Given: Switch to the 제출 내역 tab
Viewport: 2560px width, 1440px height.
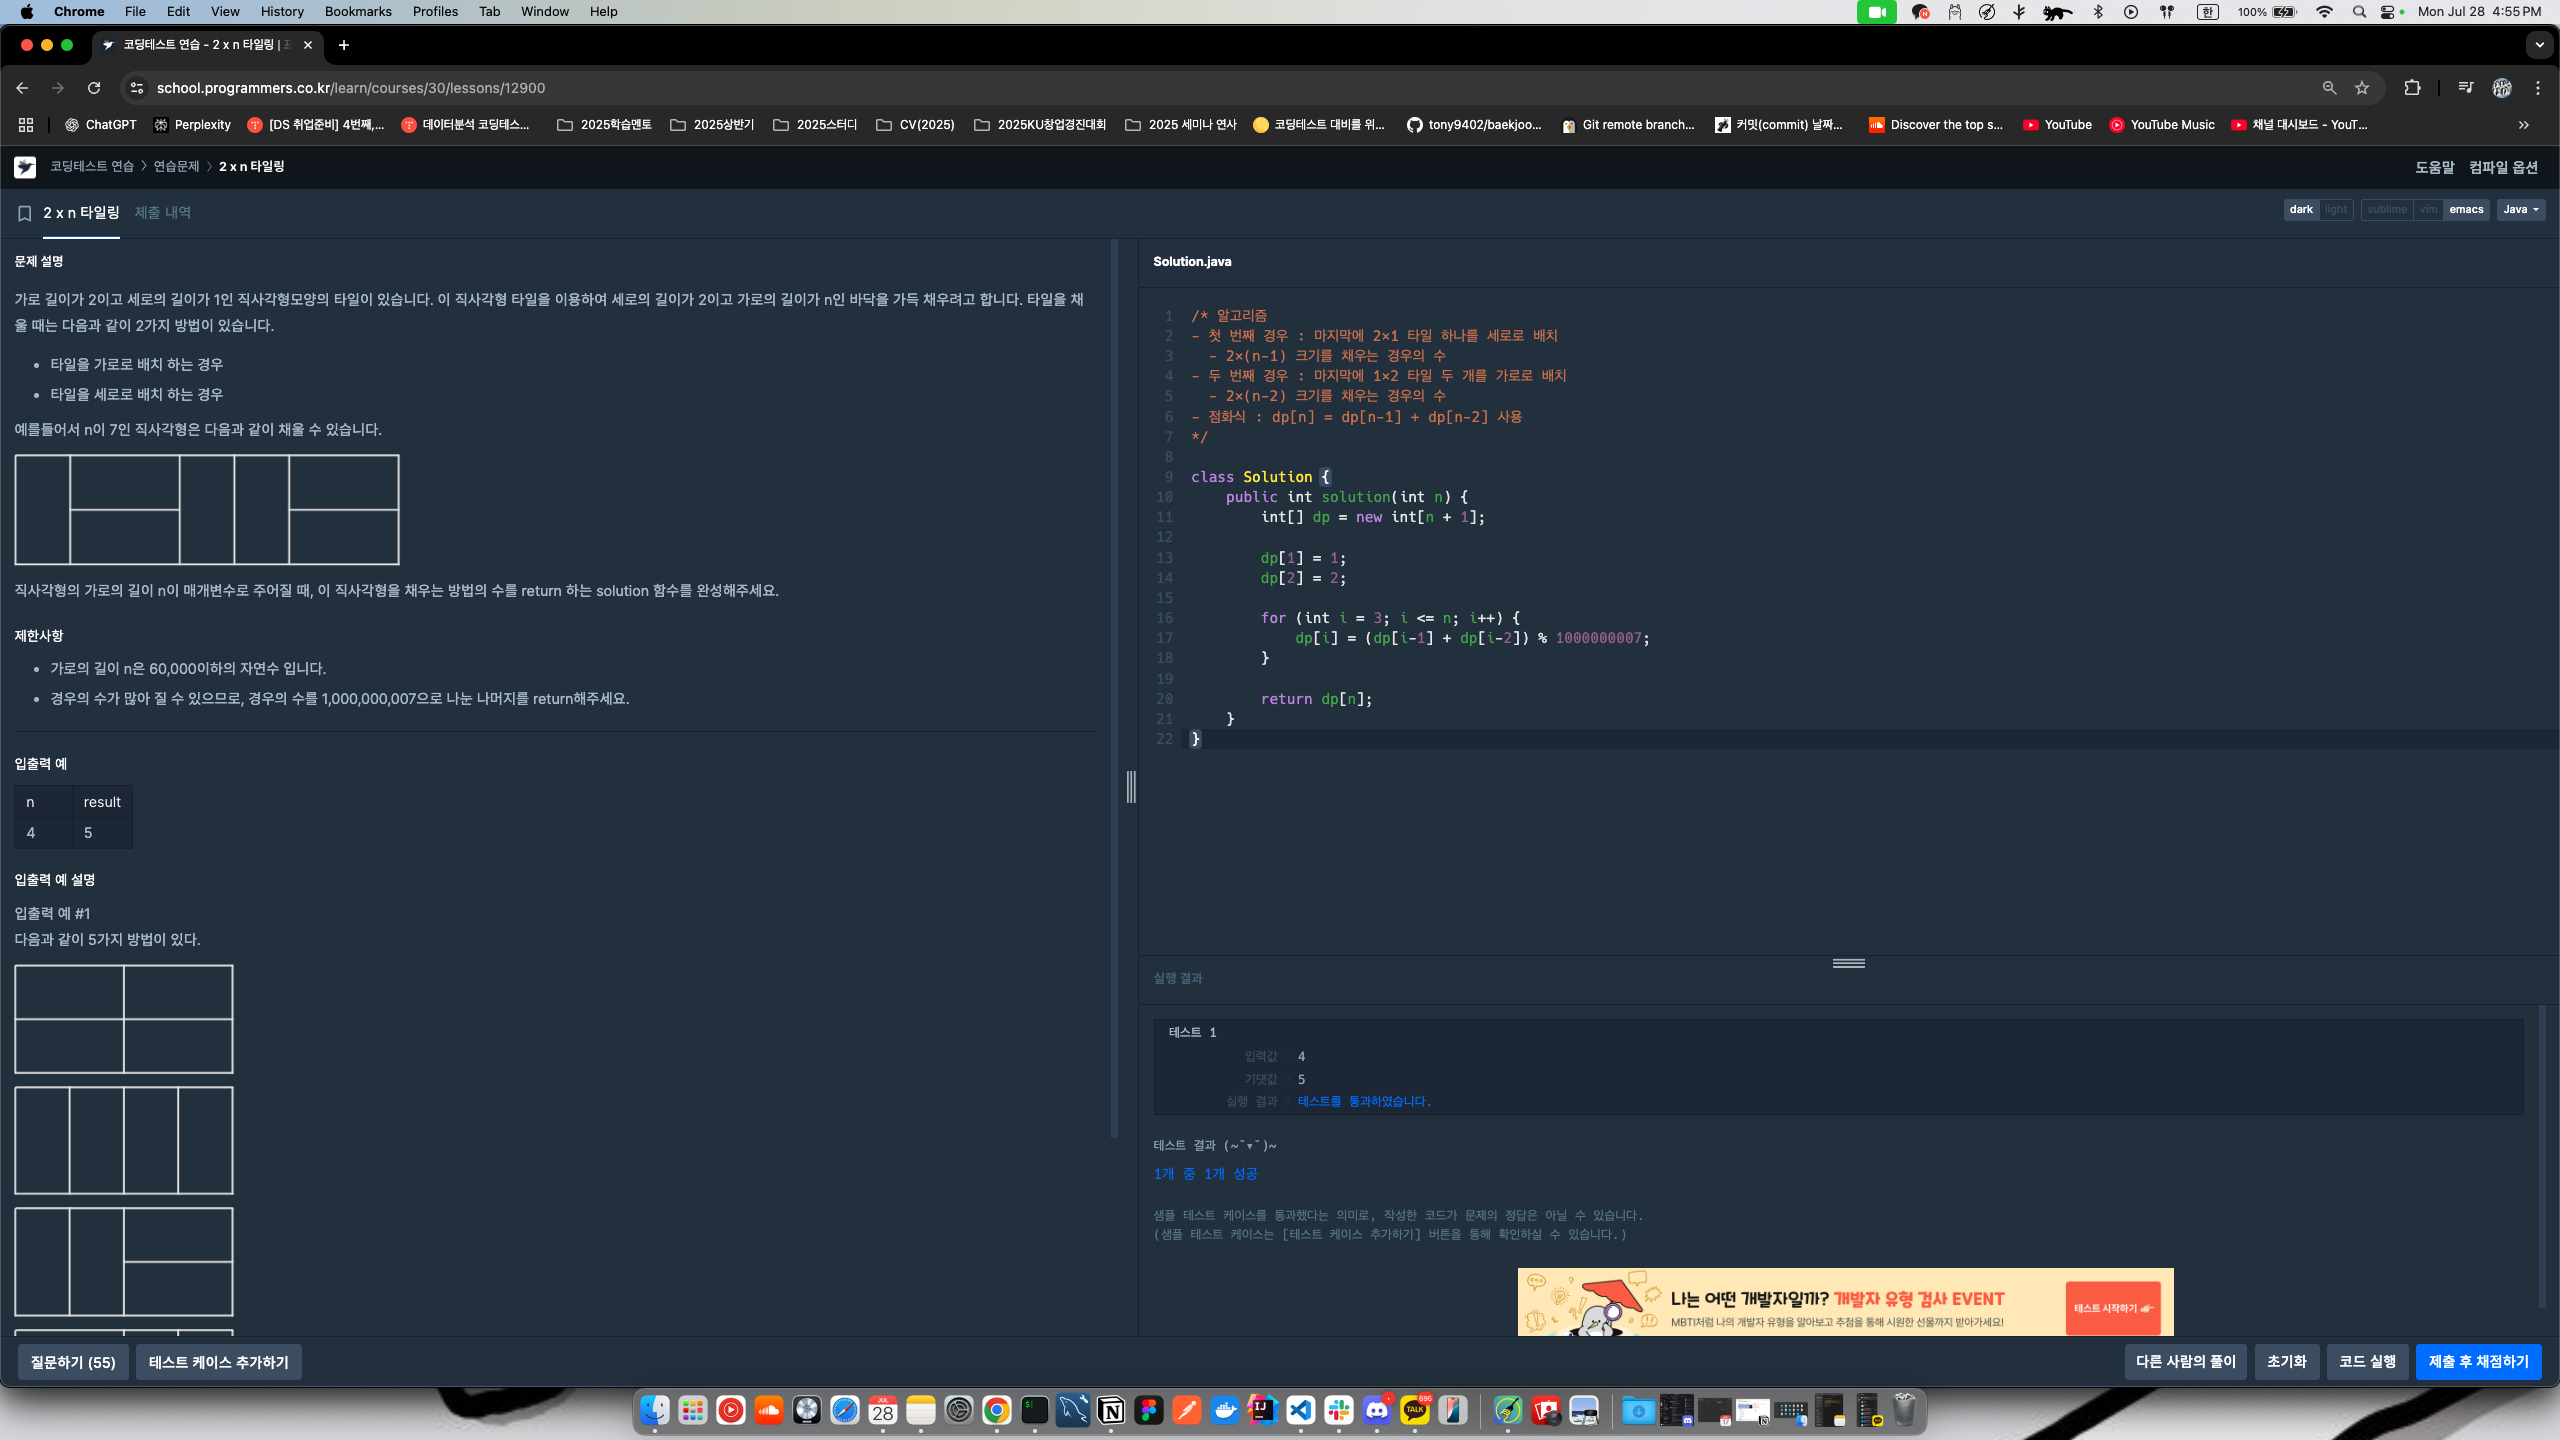Looking at the screenshot, I should click(163, 213).
